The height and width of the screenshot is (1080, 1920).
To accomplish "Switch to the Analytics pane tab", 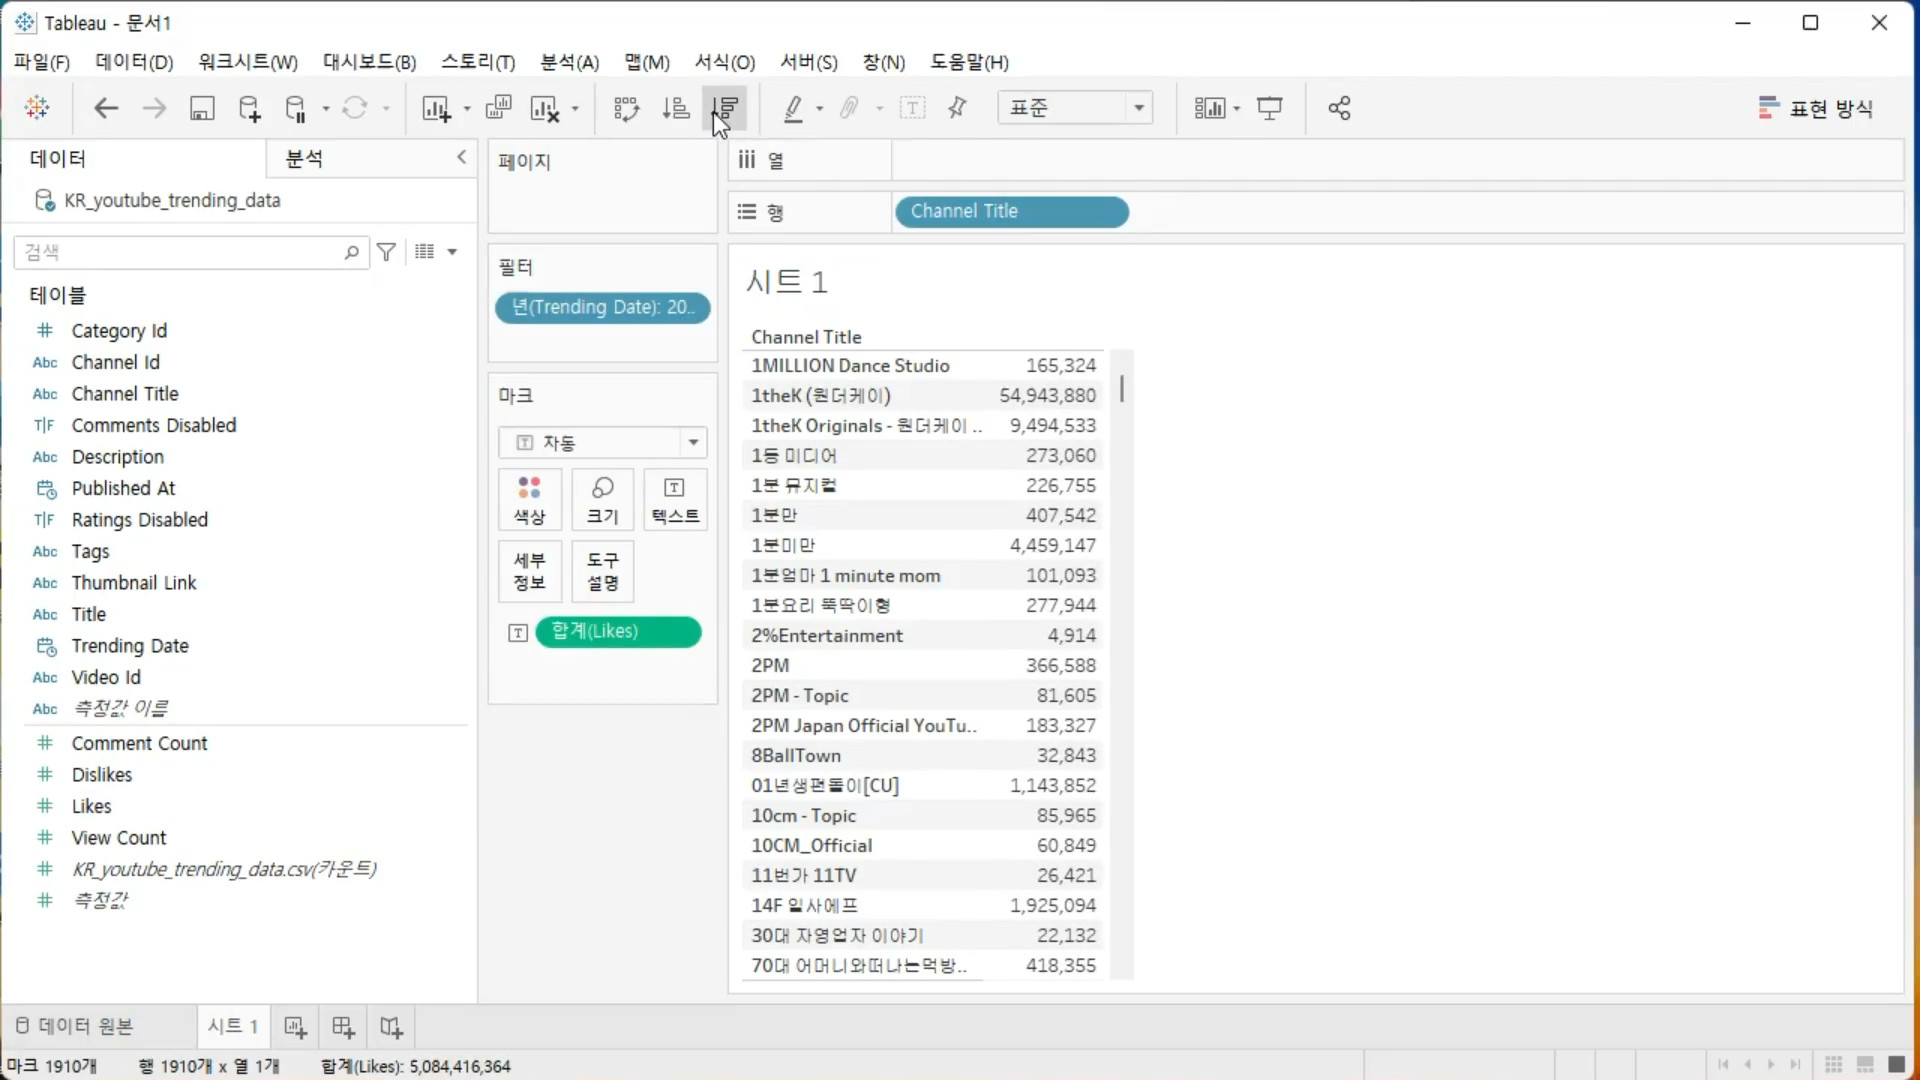I will 304,158.
